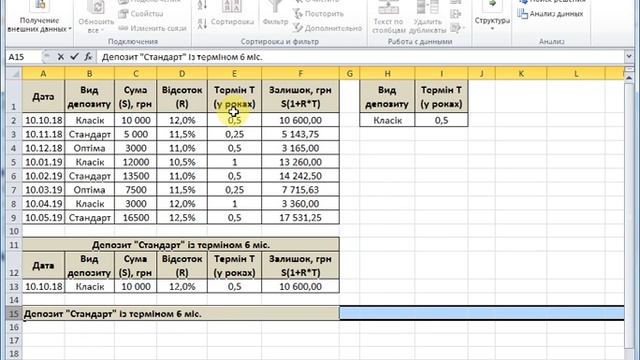Image resolution: width=640 pixels, height=360 pixels.
Task: Click cell with date 10.11.18
Action: point(43,134)
